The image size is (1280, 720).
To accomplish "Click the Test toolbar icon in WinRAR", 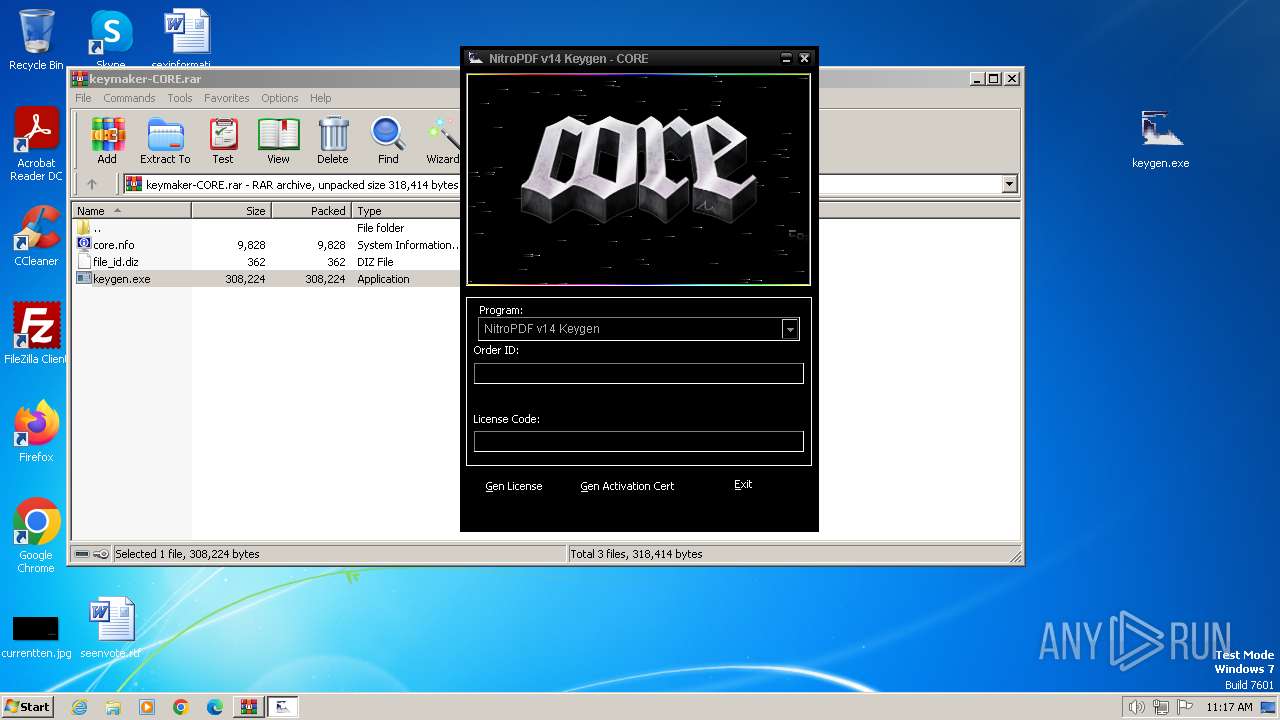I will pyautogui.click(x=223, y=140).
